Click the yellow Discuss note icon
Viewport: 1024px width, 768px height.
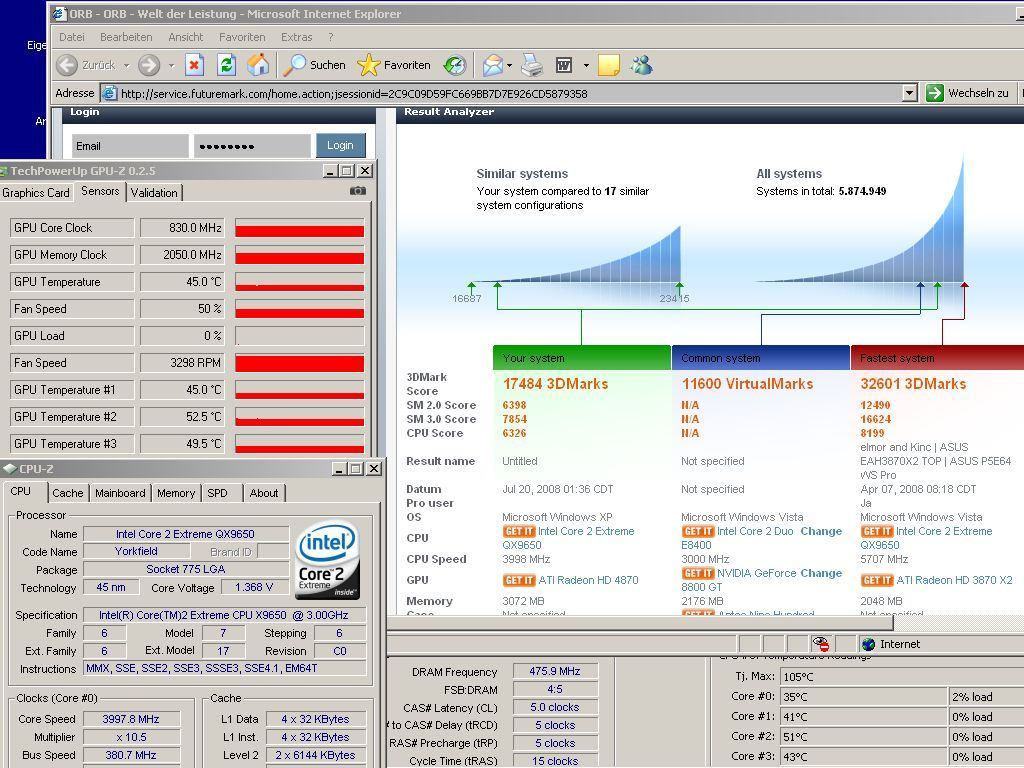[x=609, y=65]
